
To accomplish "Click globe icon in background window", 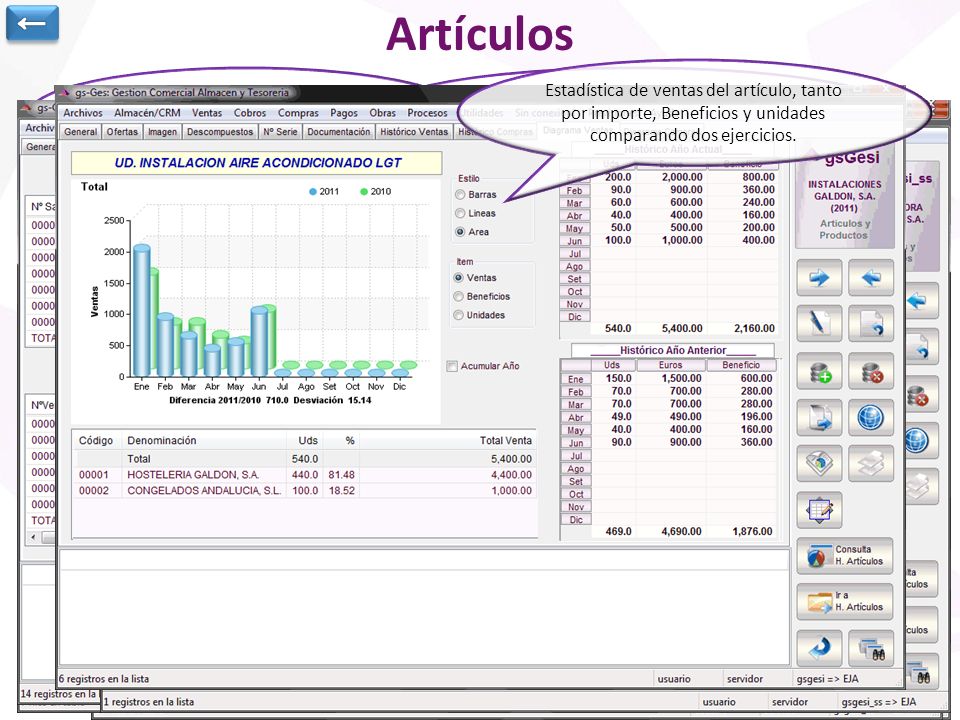I will coord(921,441).
